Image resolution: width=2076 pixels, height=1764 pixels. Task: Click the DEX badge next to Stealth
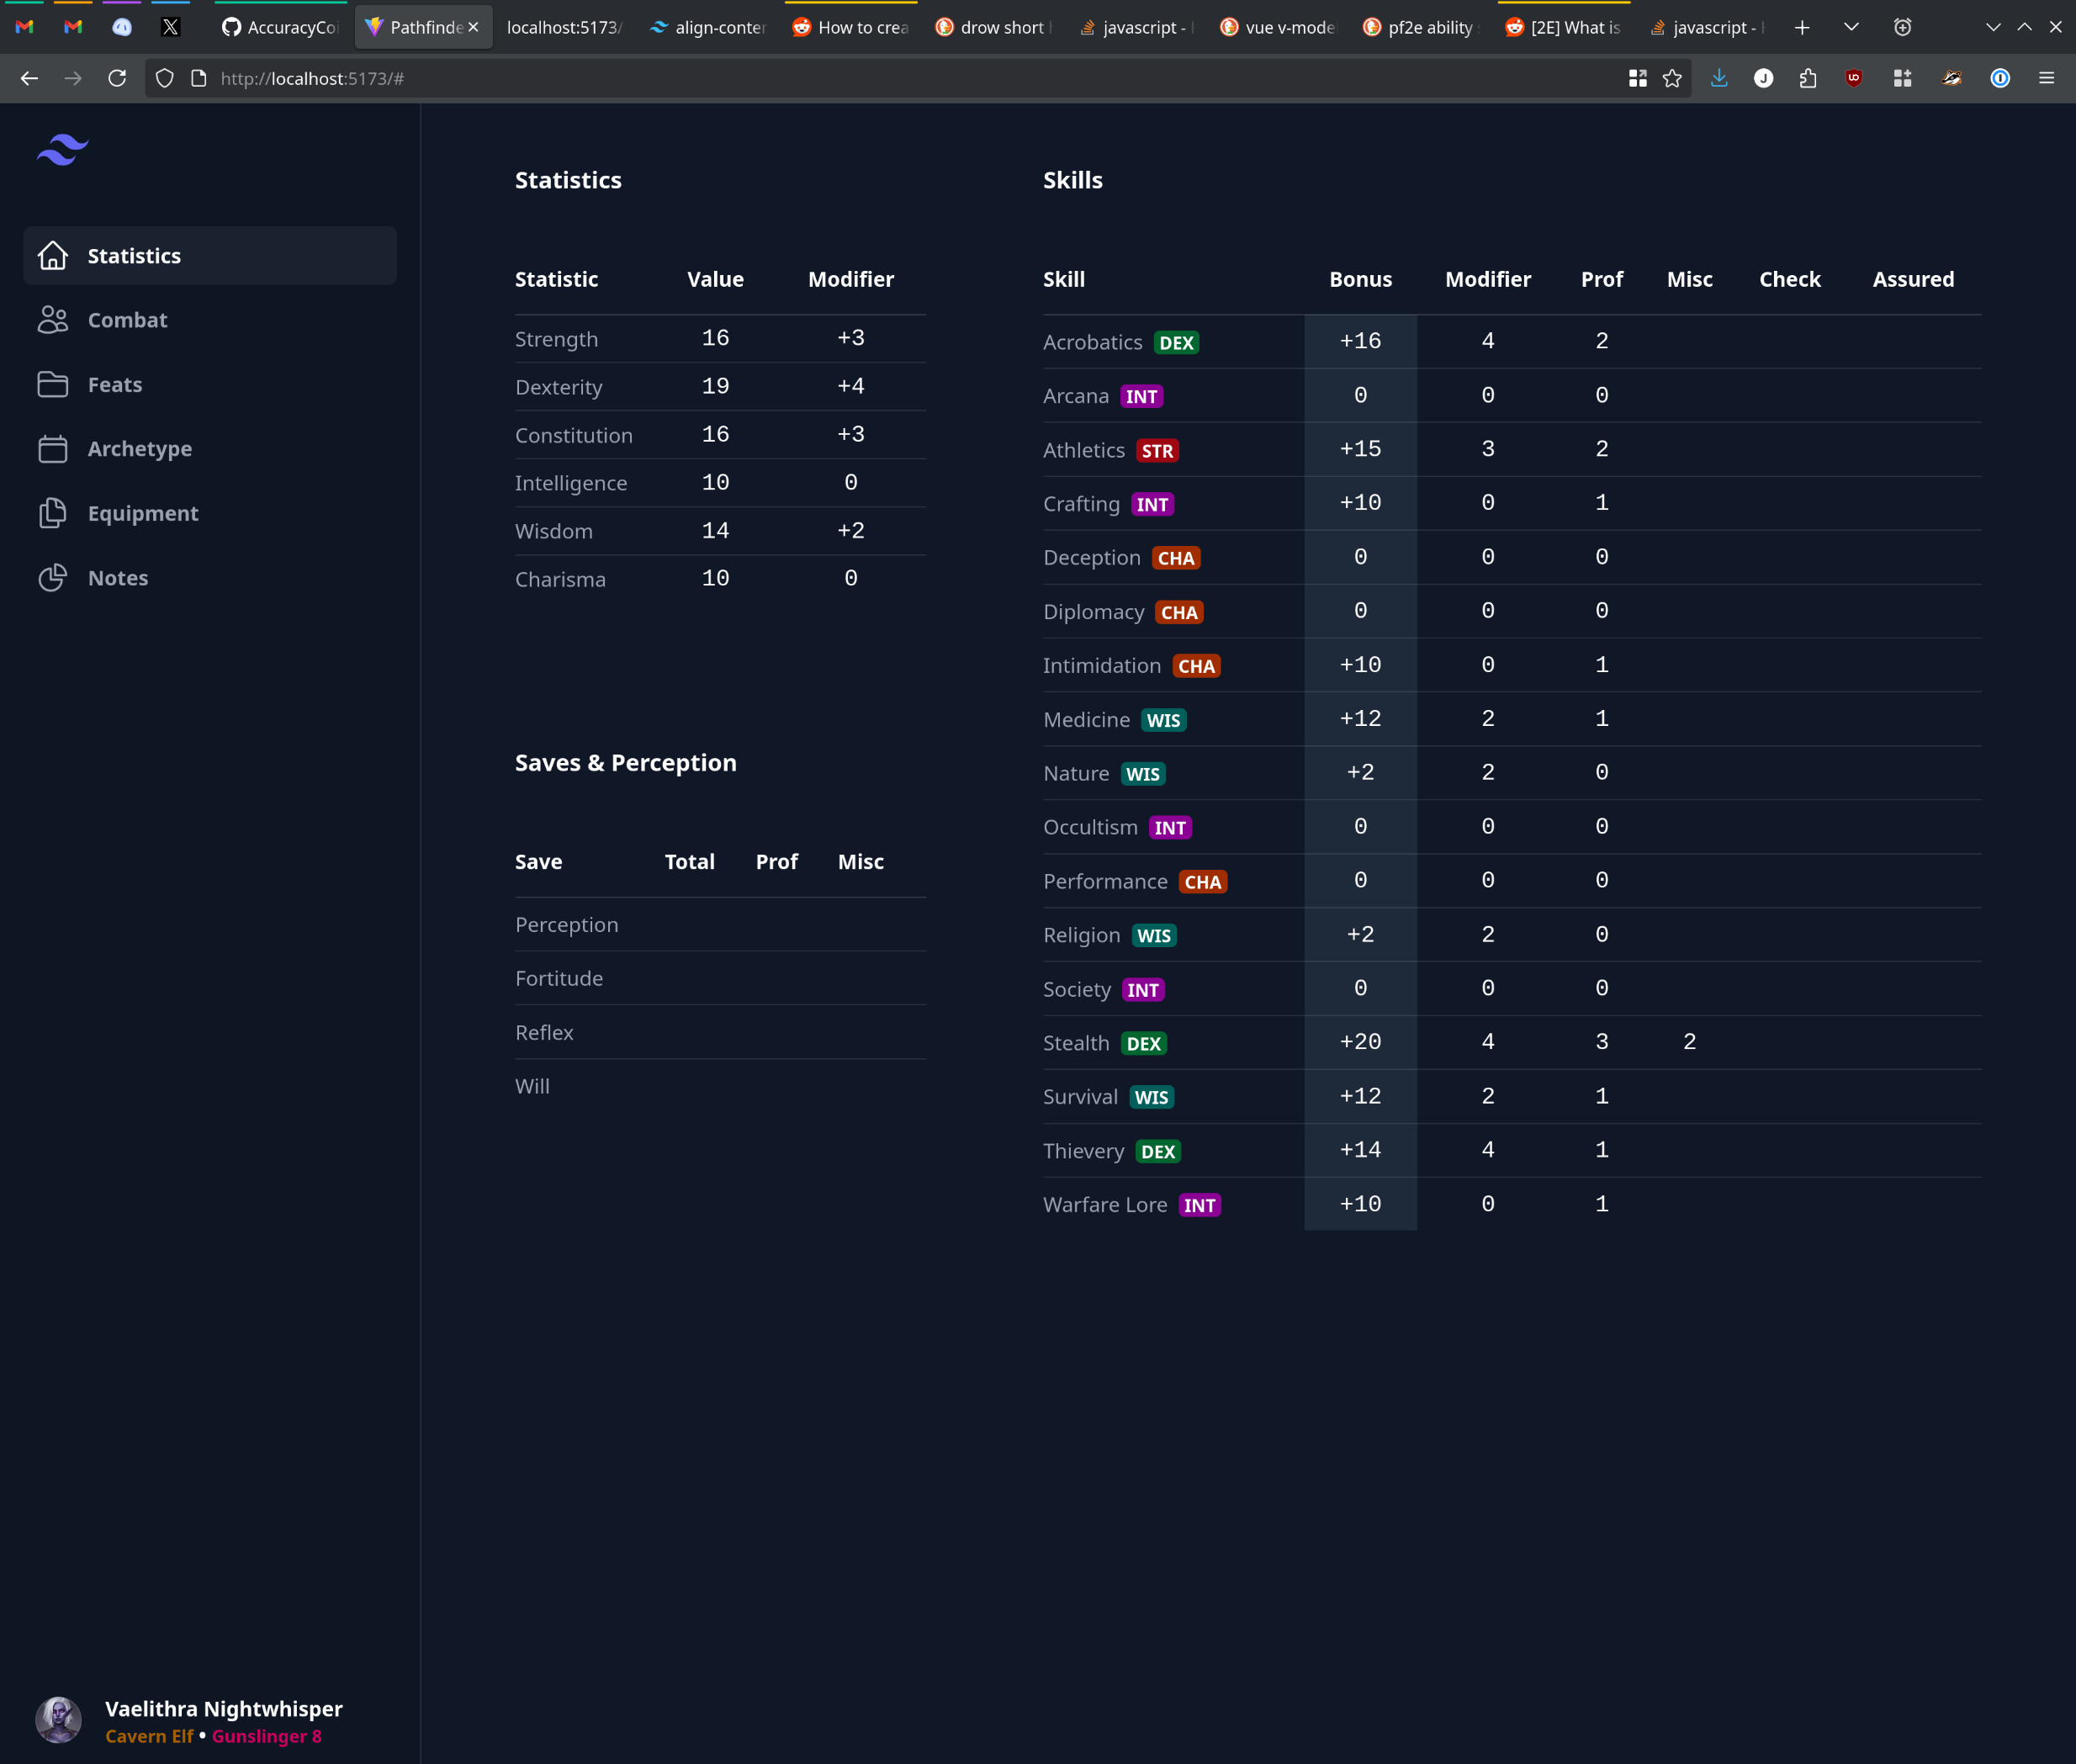[x=1144, y=1044]
